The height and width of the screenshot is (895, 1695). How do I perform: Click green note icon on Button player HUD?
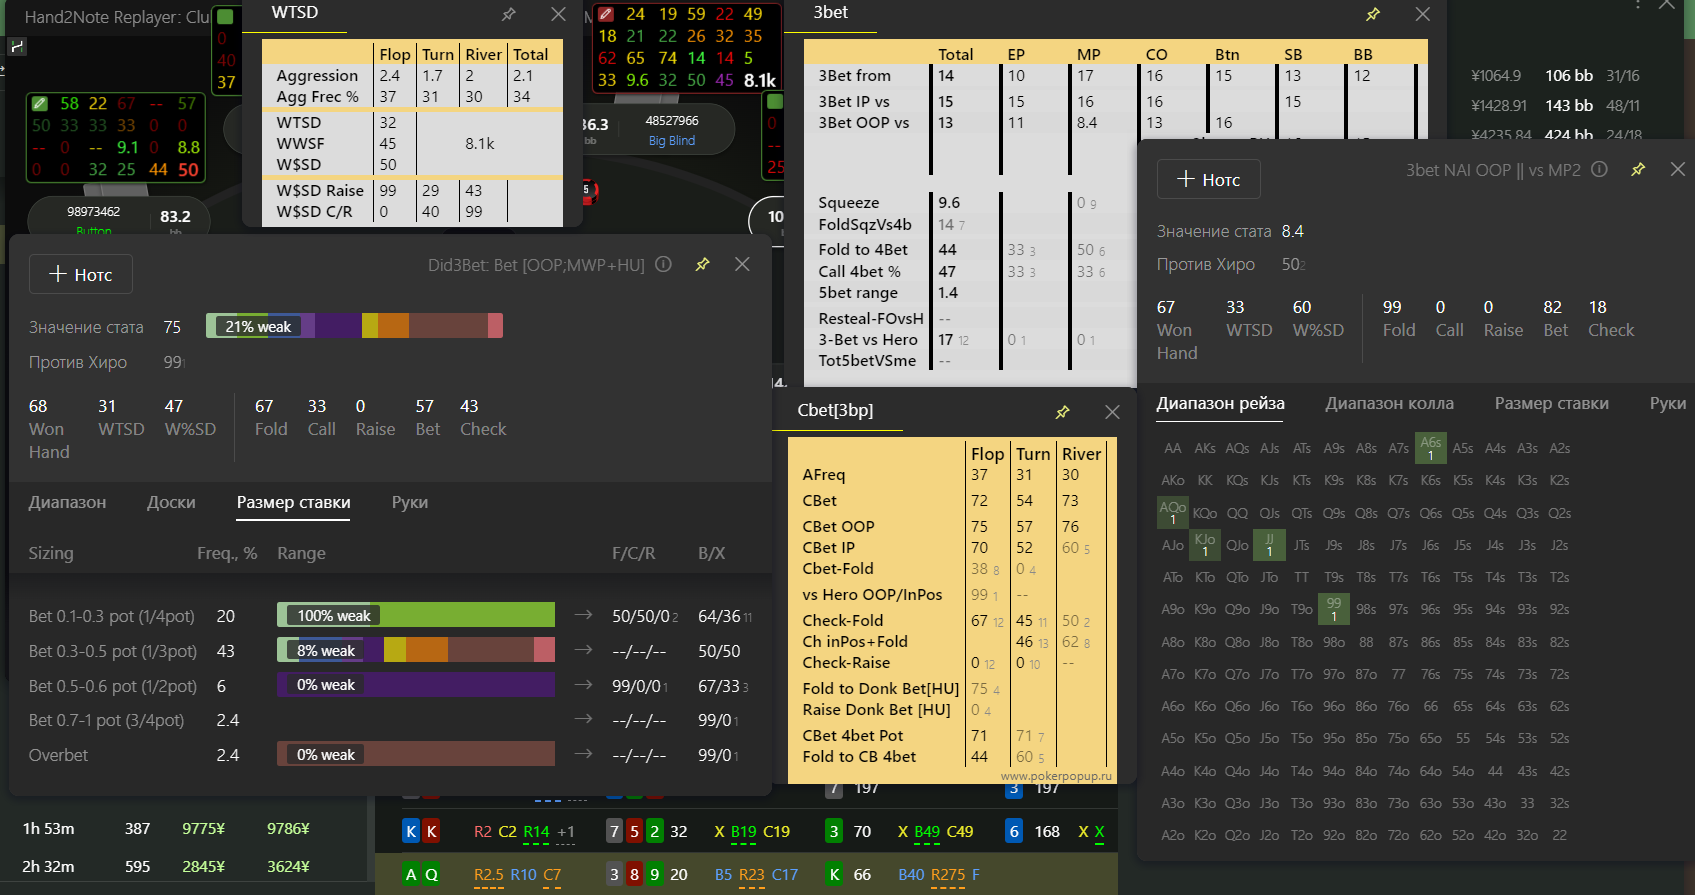click(39, 103)
